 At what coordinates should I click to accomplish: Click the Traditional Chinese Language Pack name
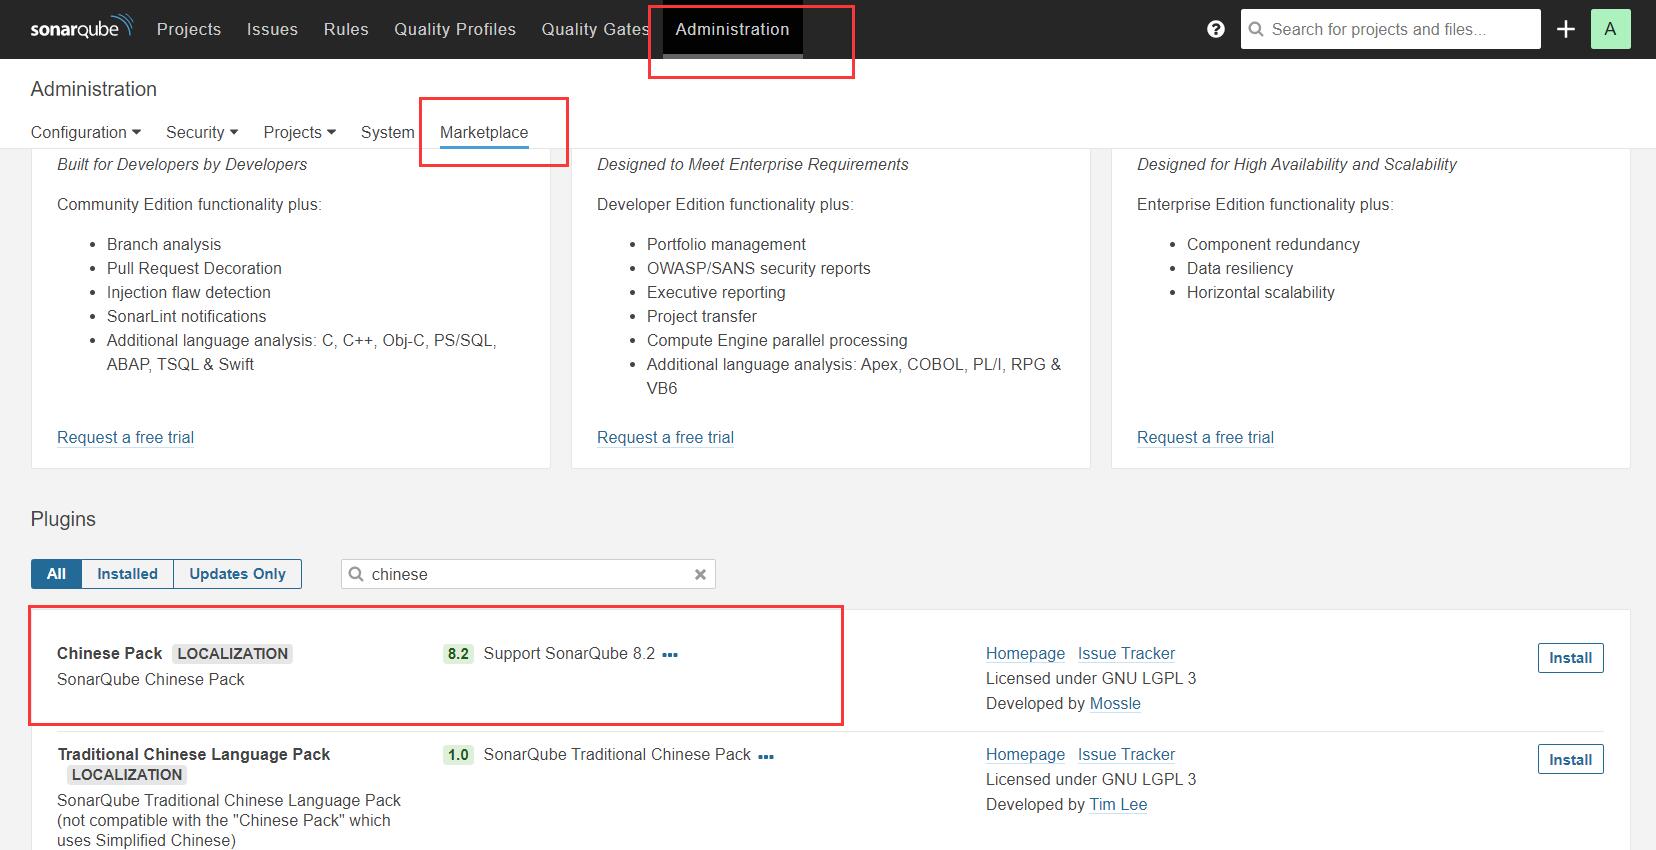(x=193, y=754)
